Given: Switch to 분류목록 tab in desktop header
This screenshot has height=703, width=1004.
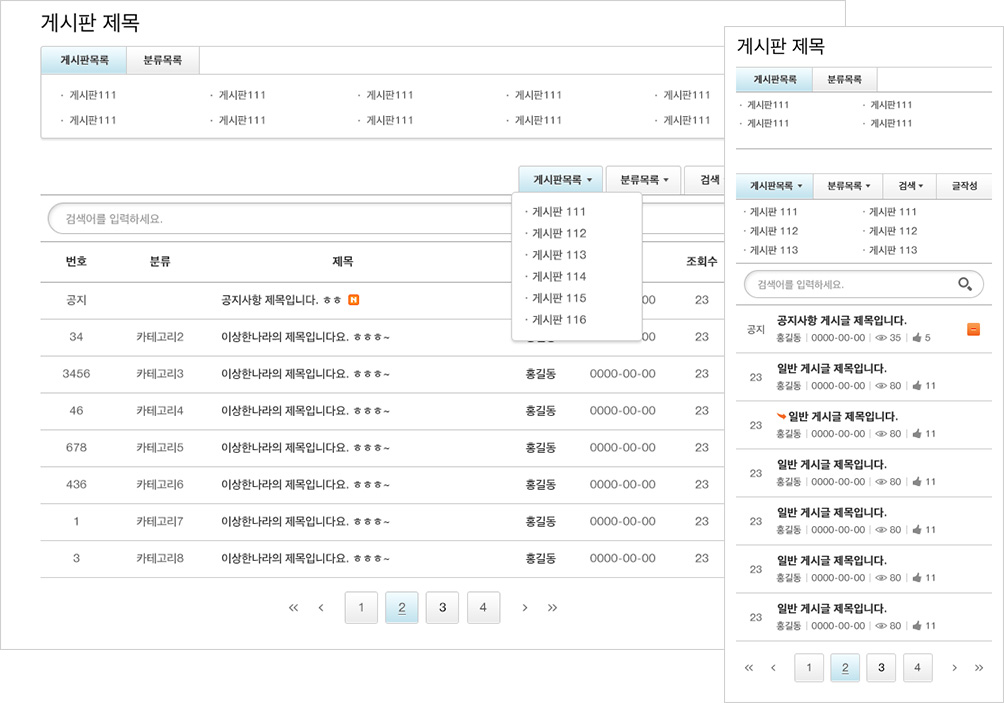Looking at the screenshot, I should click(x=162, y=61).
